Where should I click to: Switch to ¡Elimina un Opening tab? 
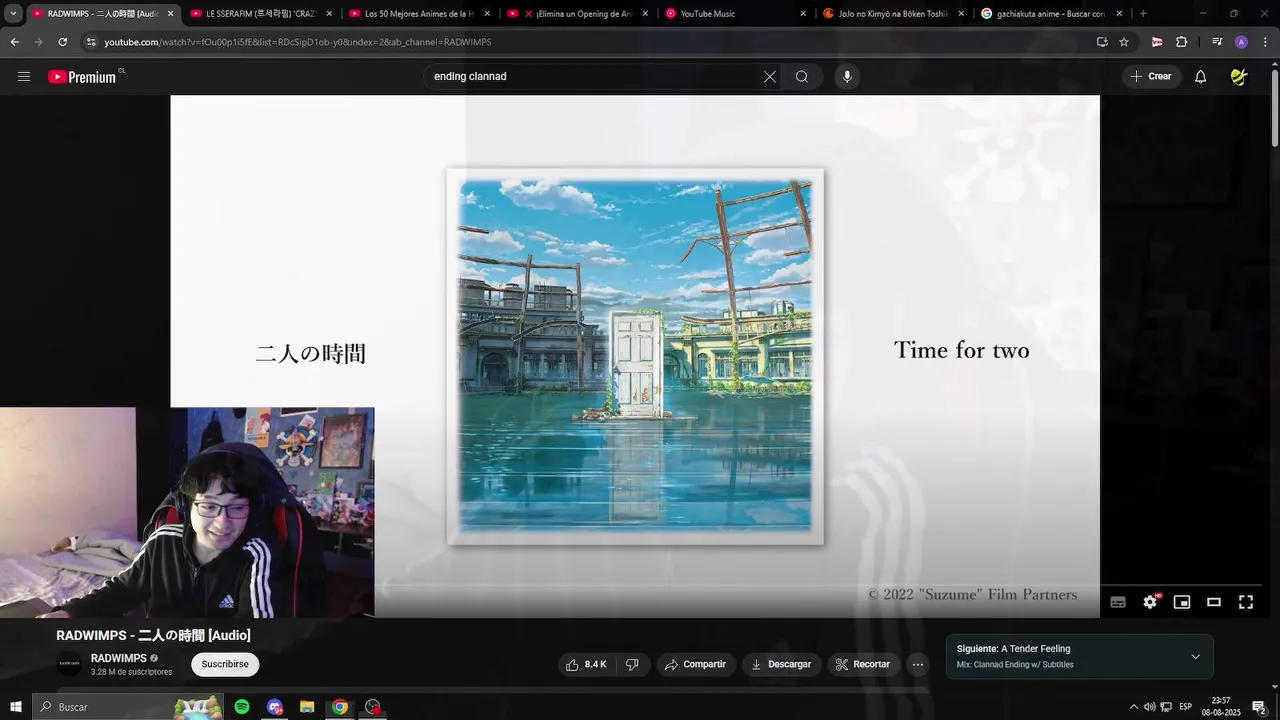[578, 14]
